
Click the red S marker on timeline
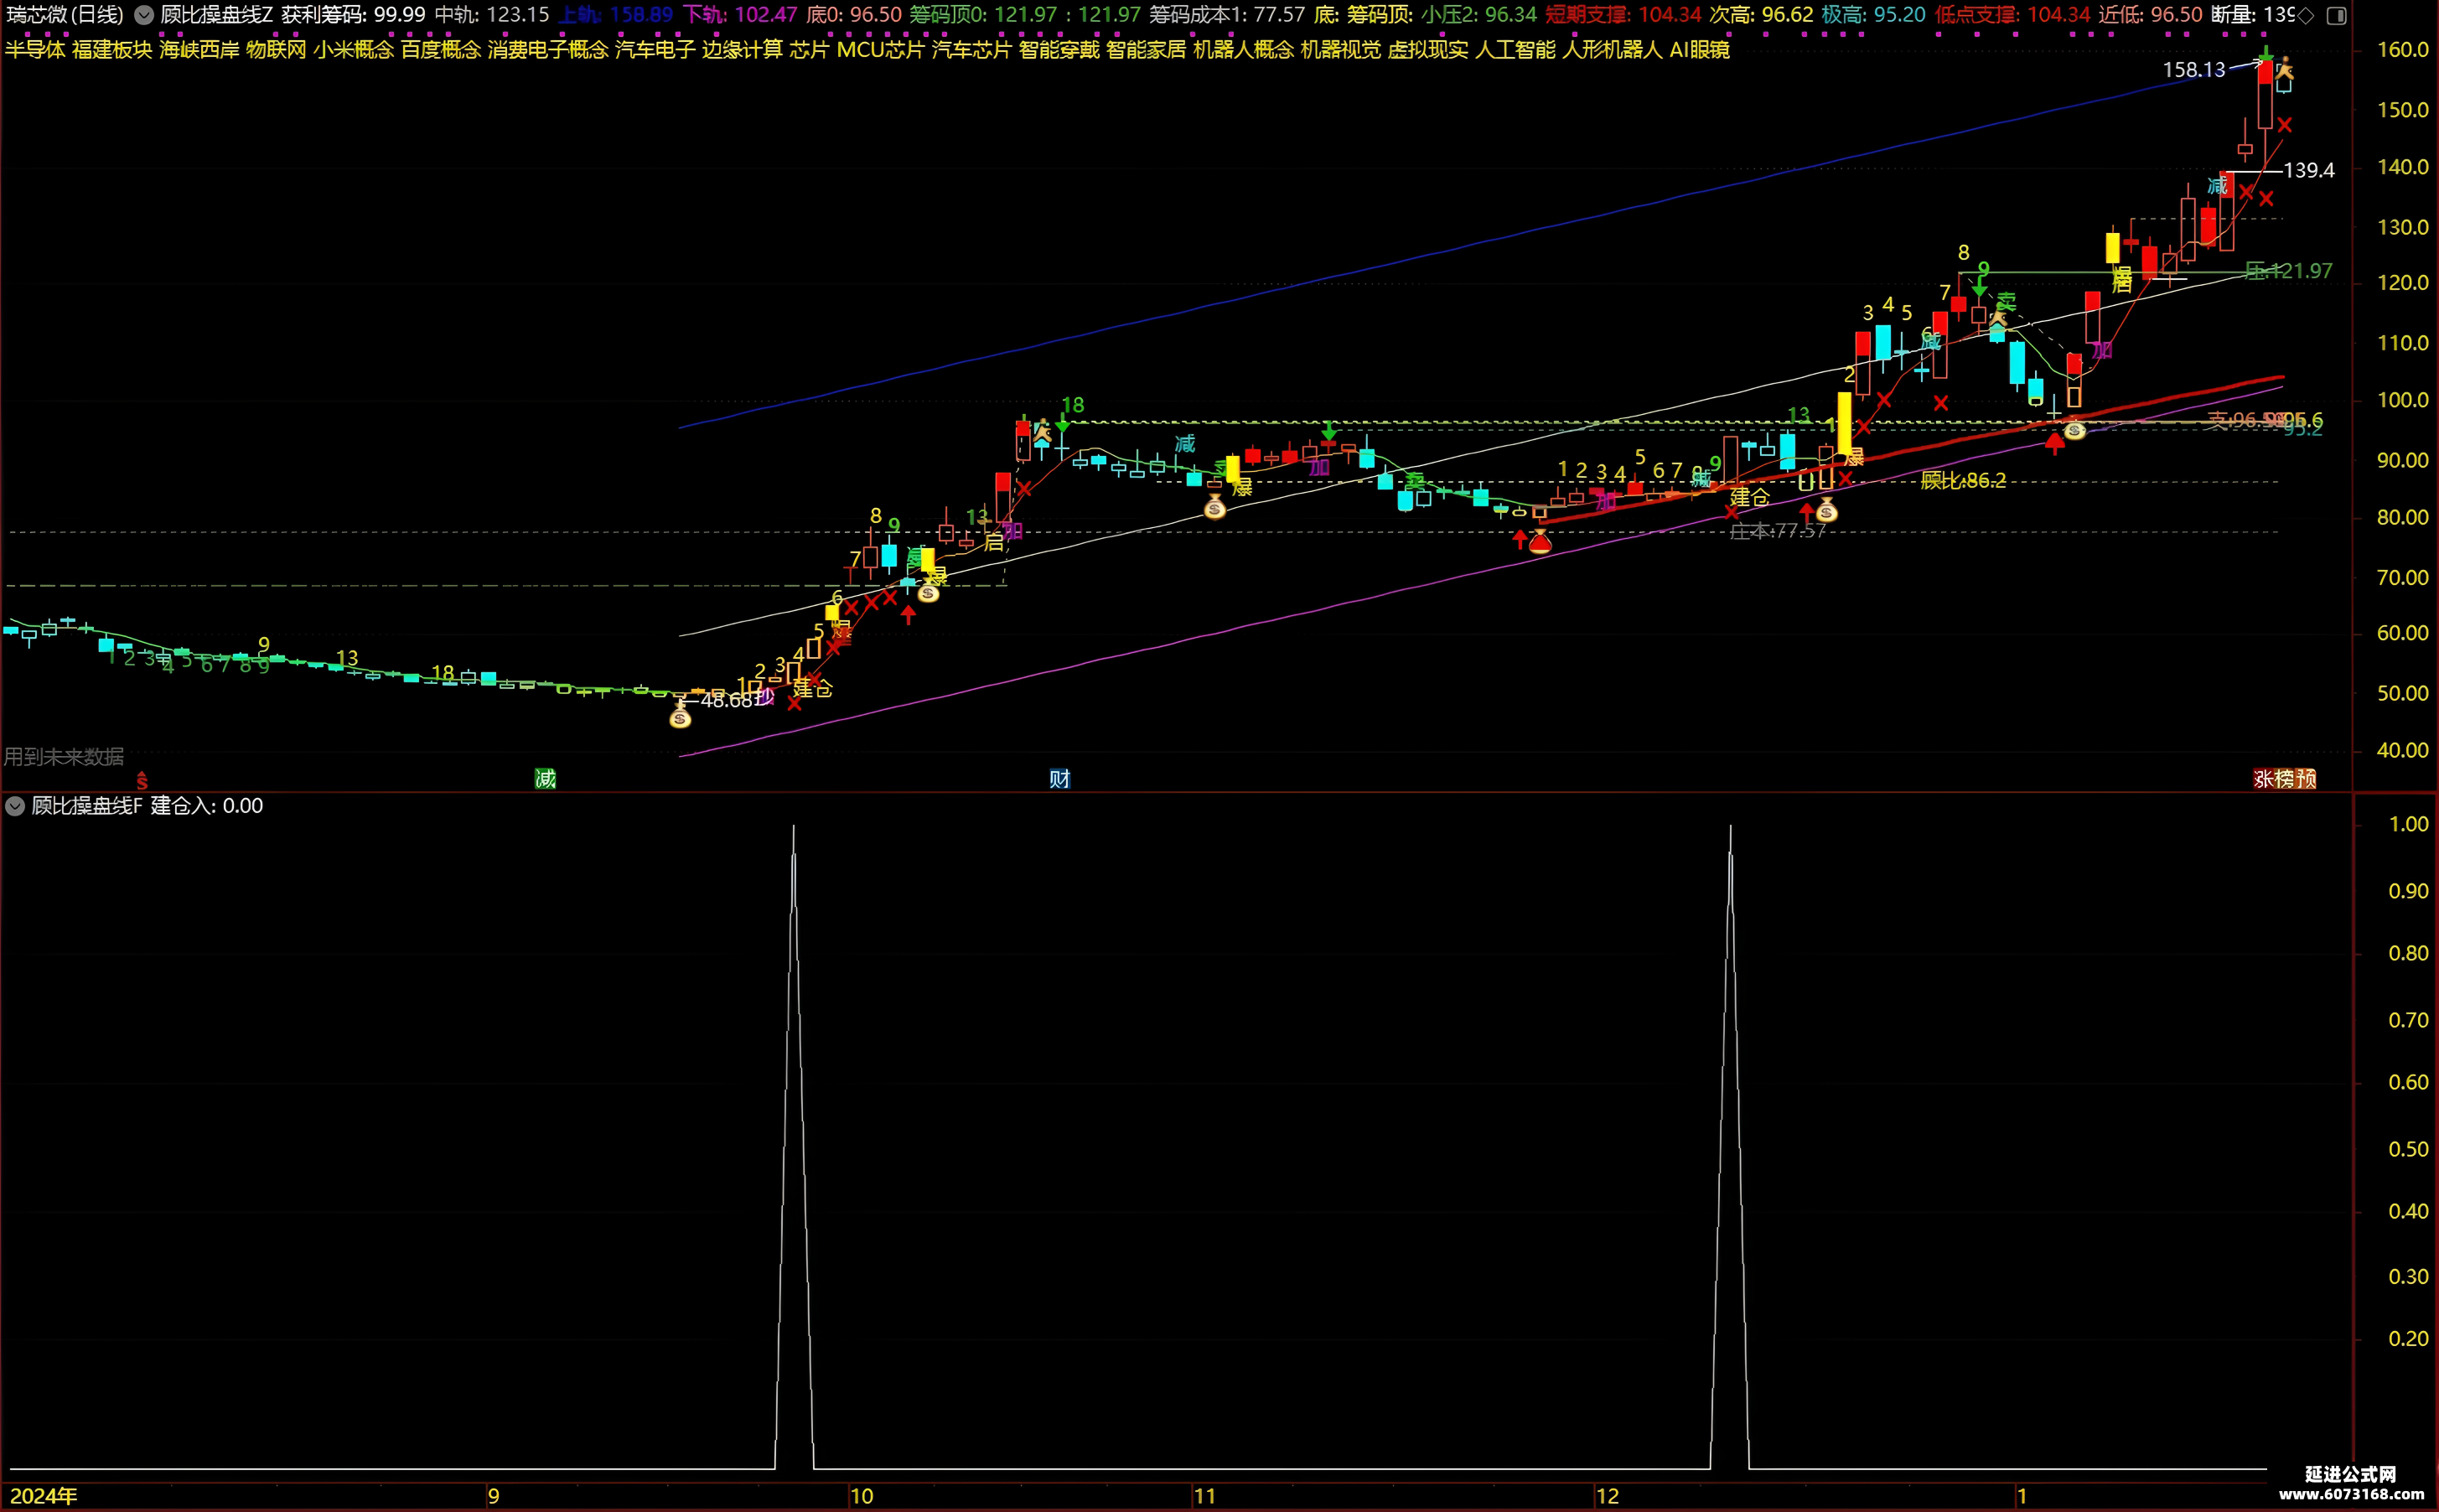point(142,780)
